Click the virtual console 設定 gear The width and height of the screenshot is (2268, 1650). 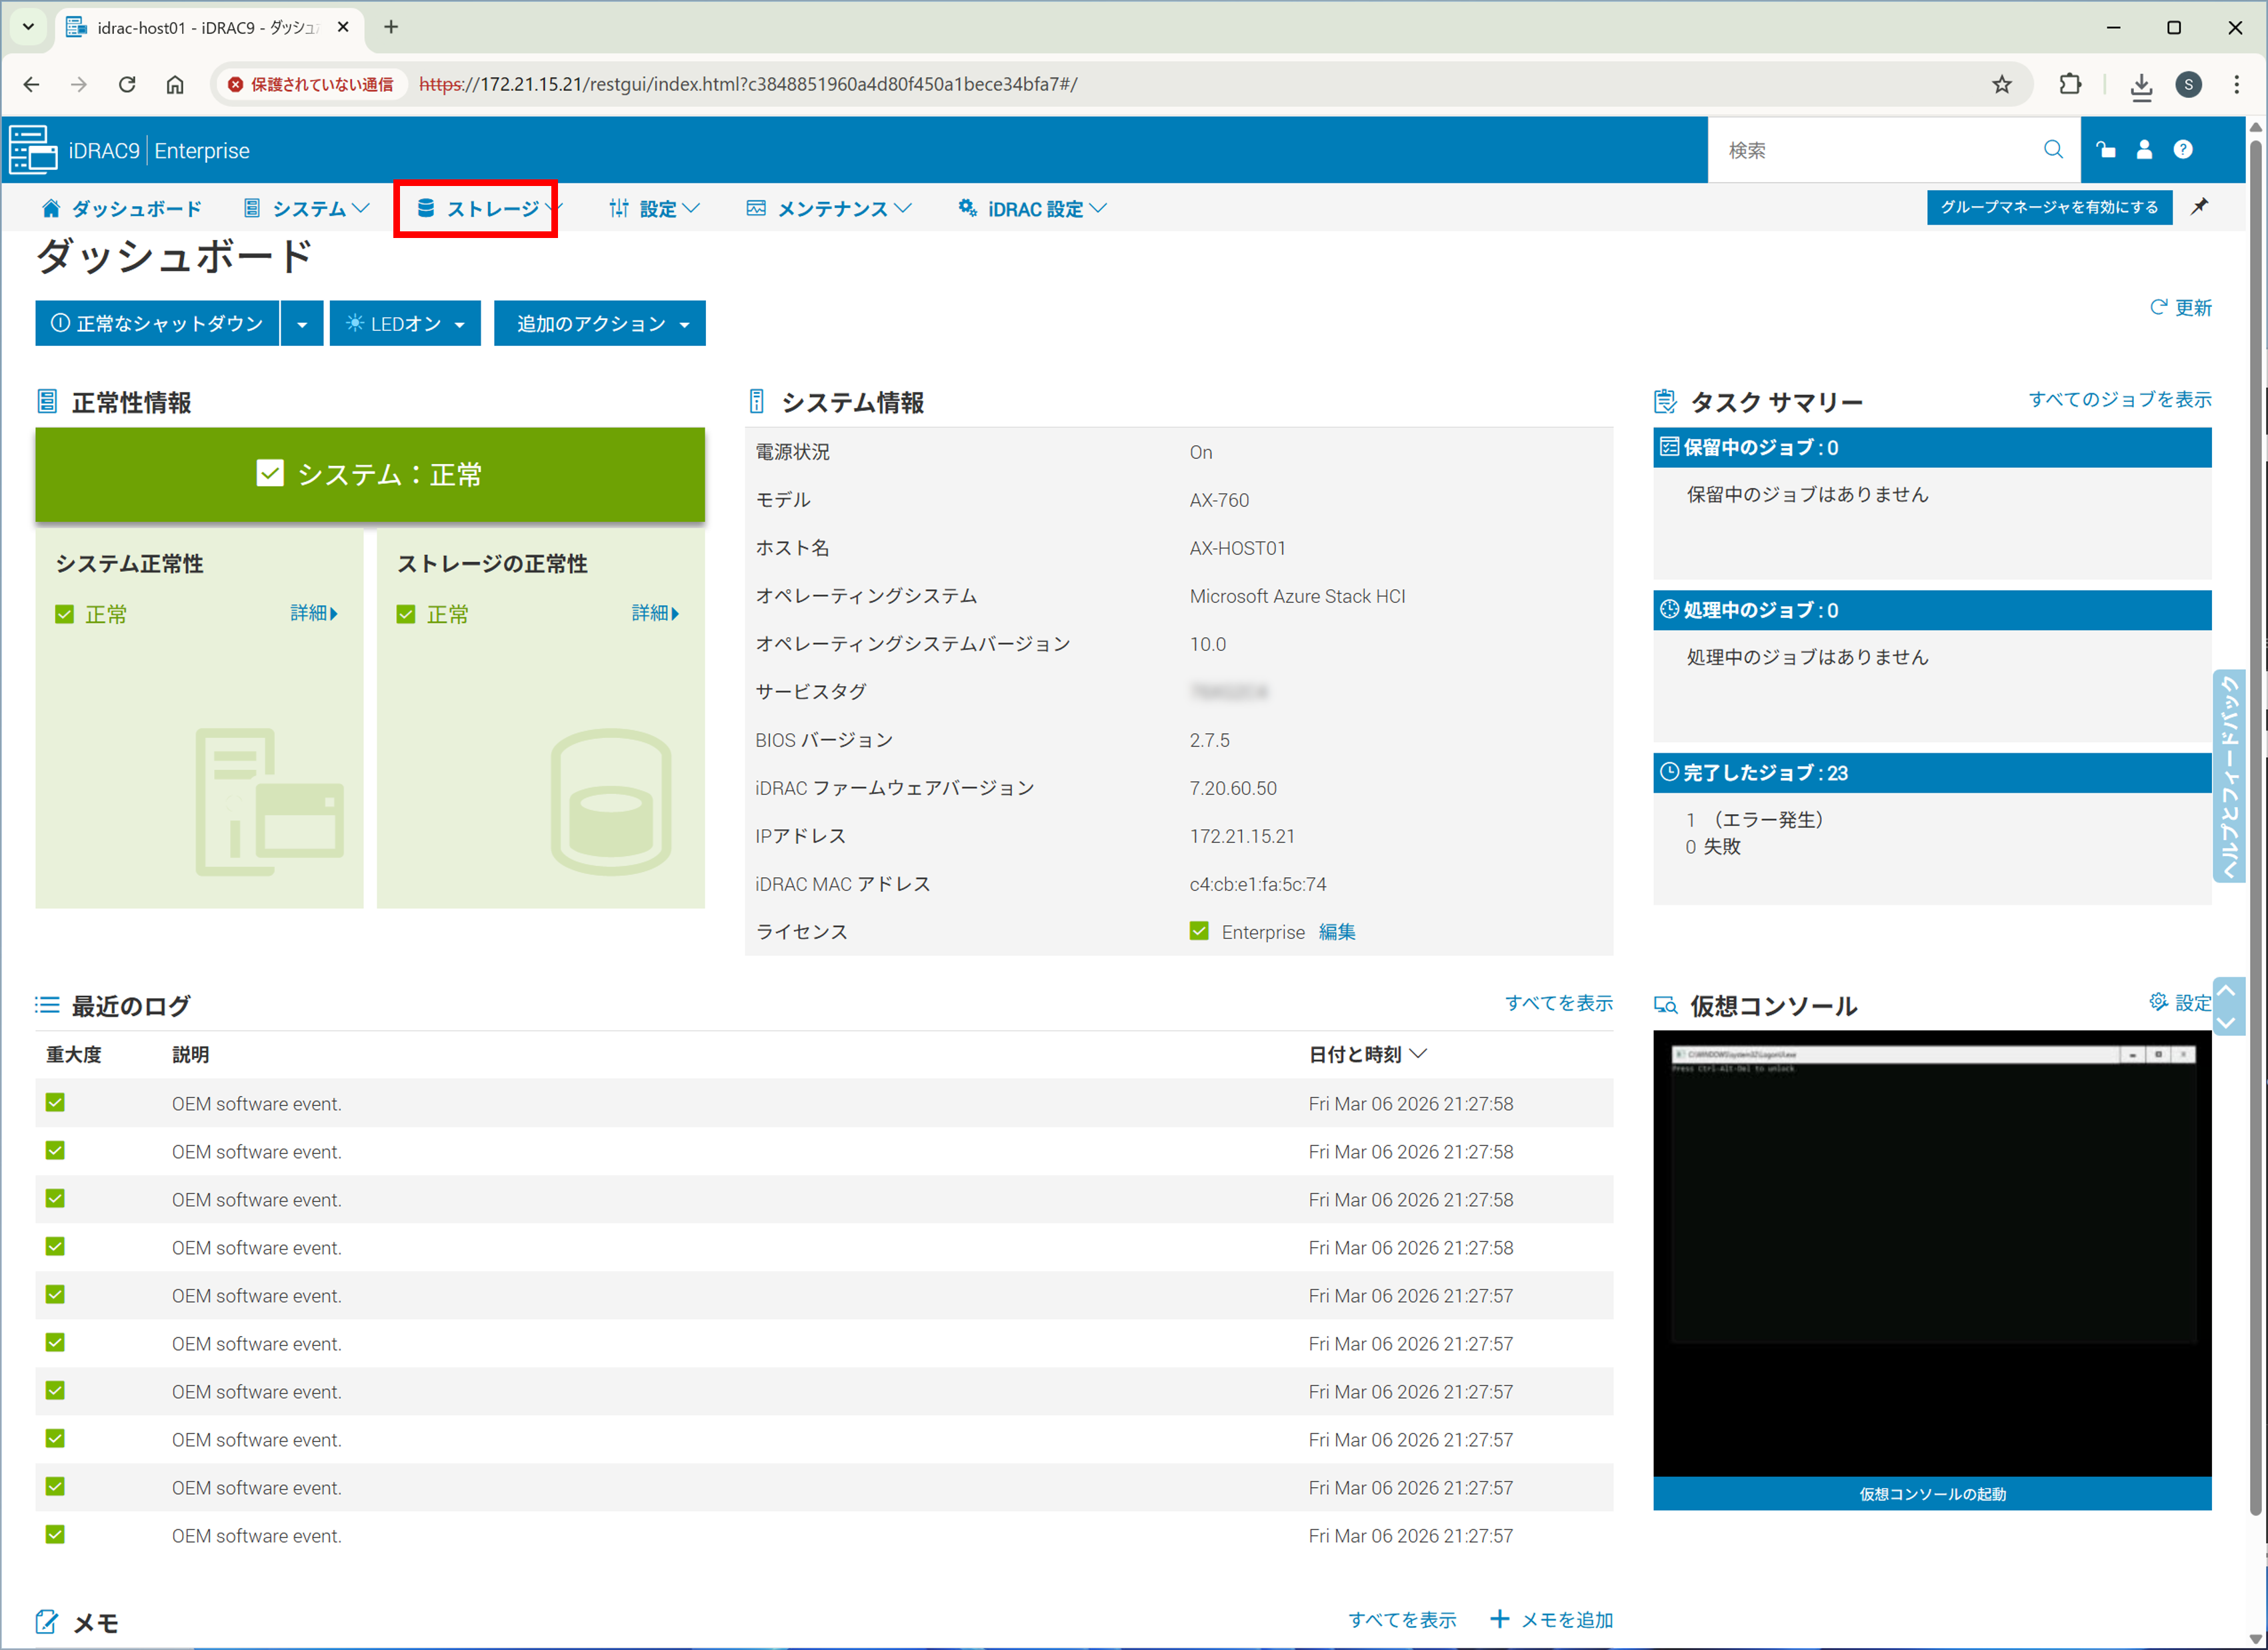(2158, 1002)
